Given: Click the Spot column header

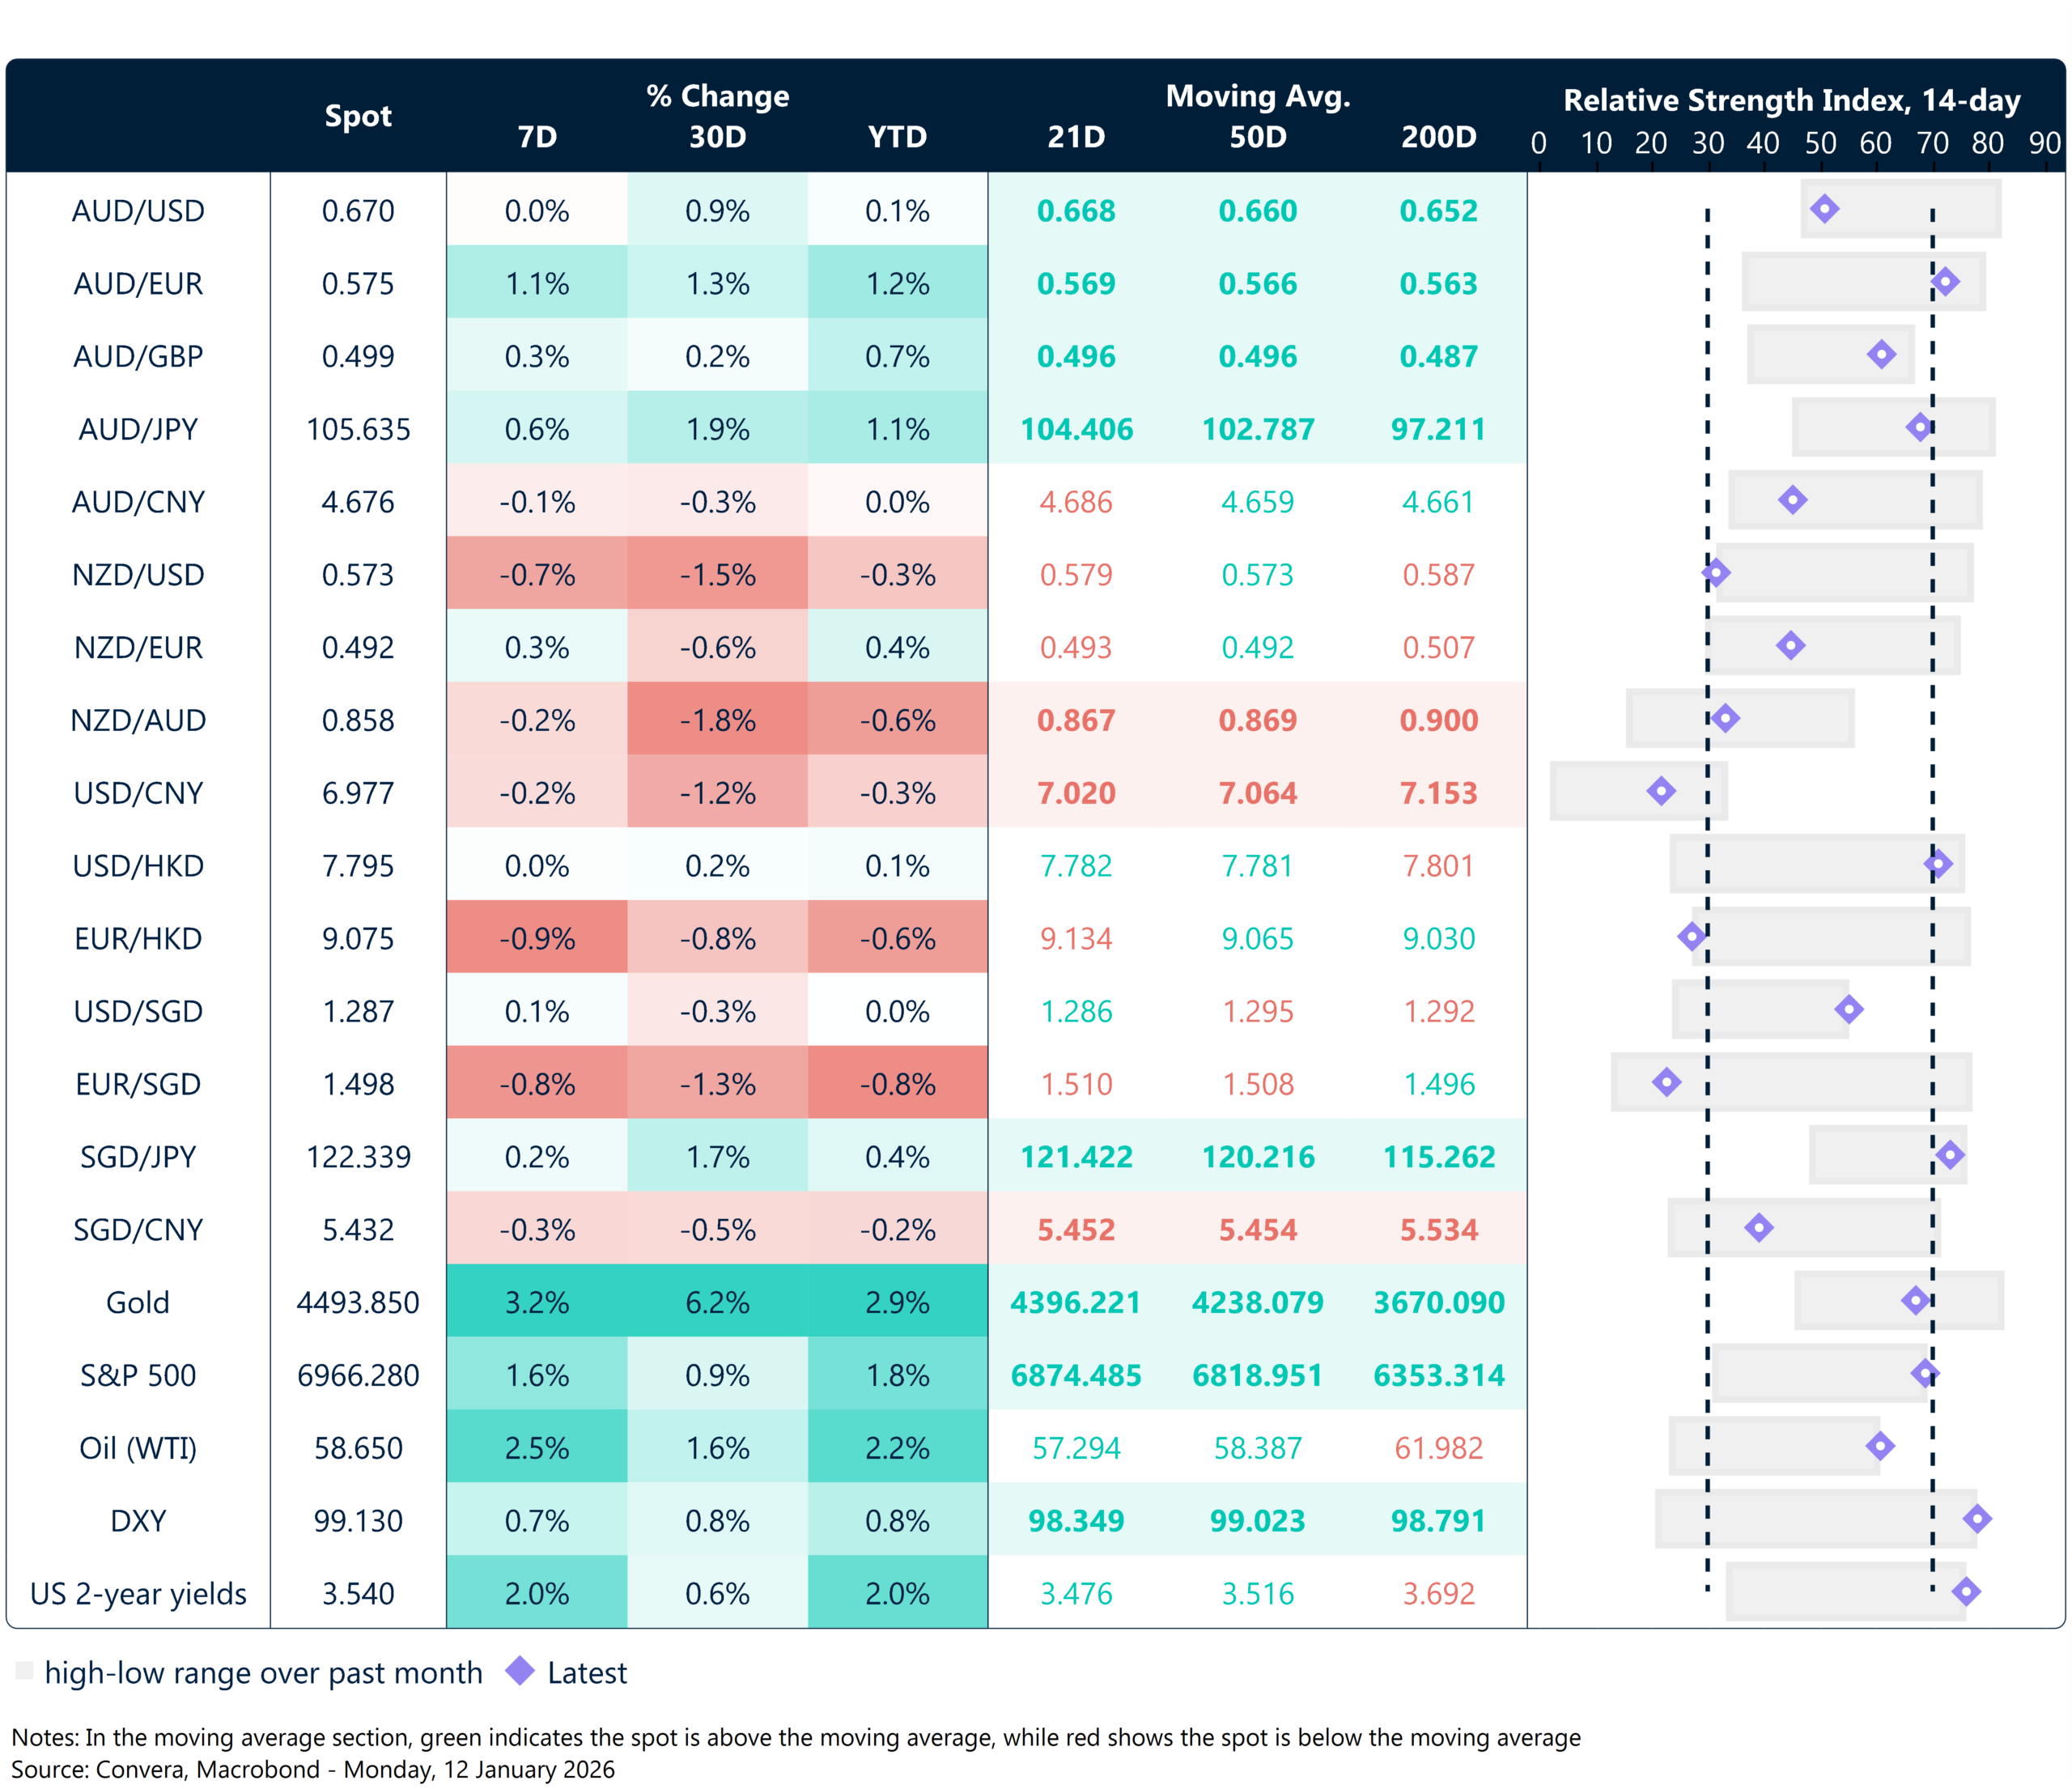Looking at the screenshot, I should tap(358, 116).
